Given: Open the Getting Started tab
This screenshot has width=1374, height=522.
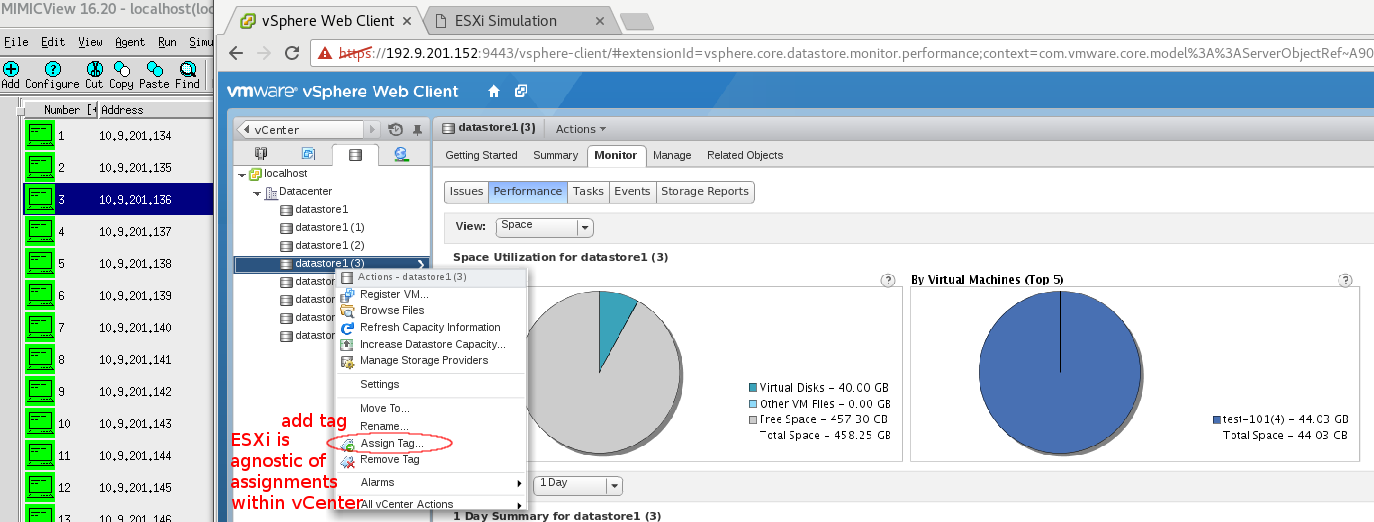Looking at the screenshot, I should 481,155.
